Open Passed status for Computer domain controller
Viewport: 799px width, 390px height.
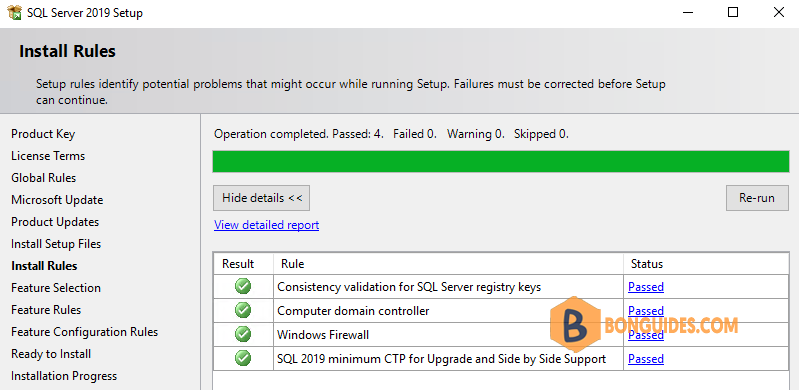tap(646, 311)
